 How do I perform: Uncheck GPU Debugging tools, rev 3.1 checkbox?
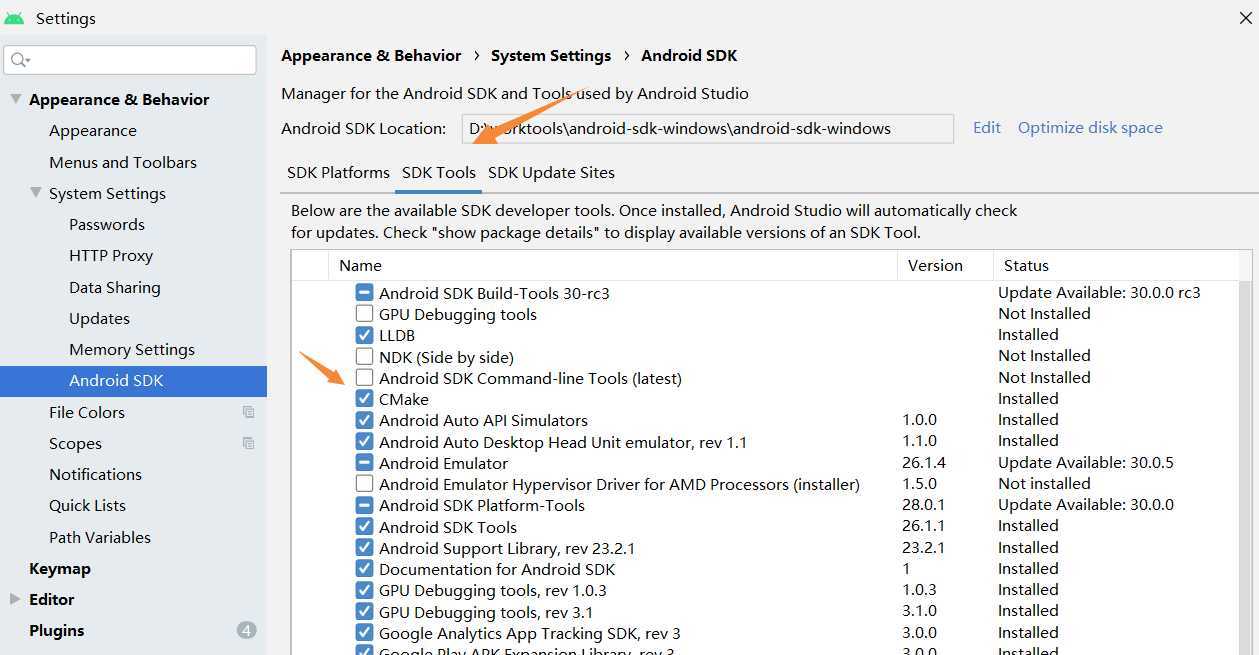364,611
